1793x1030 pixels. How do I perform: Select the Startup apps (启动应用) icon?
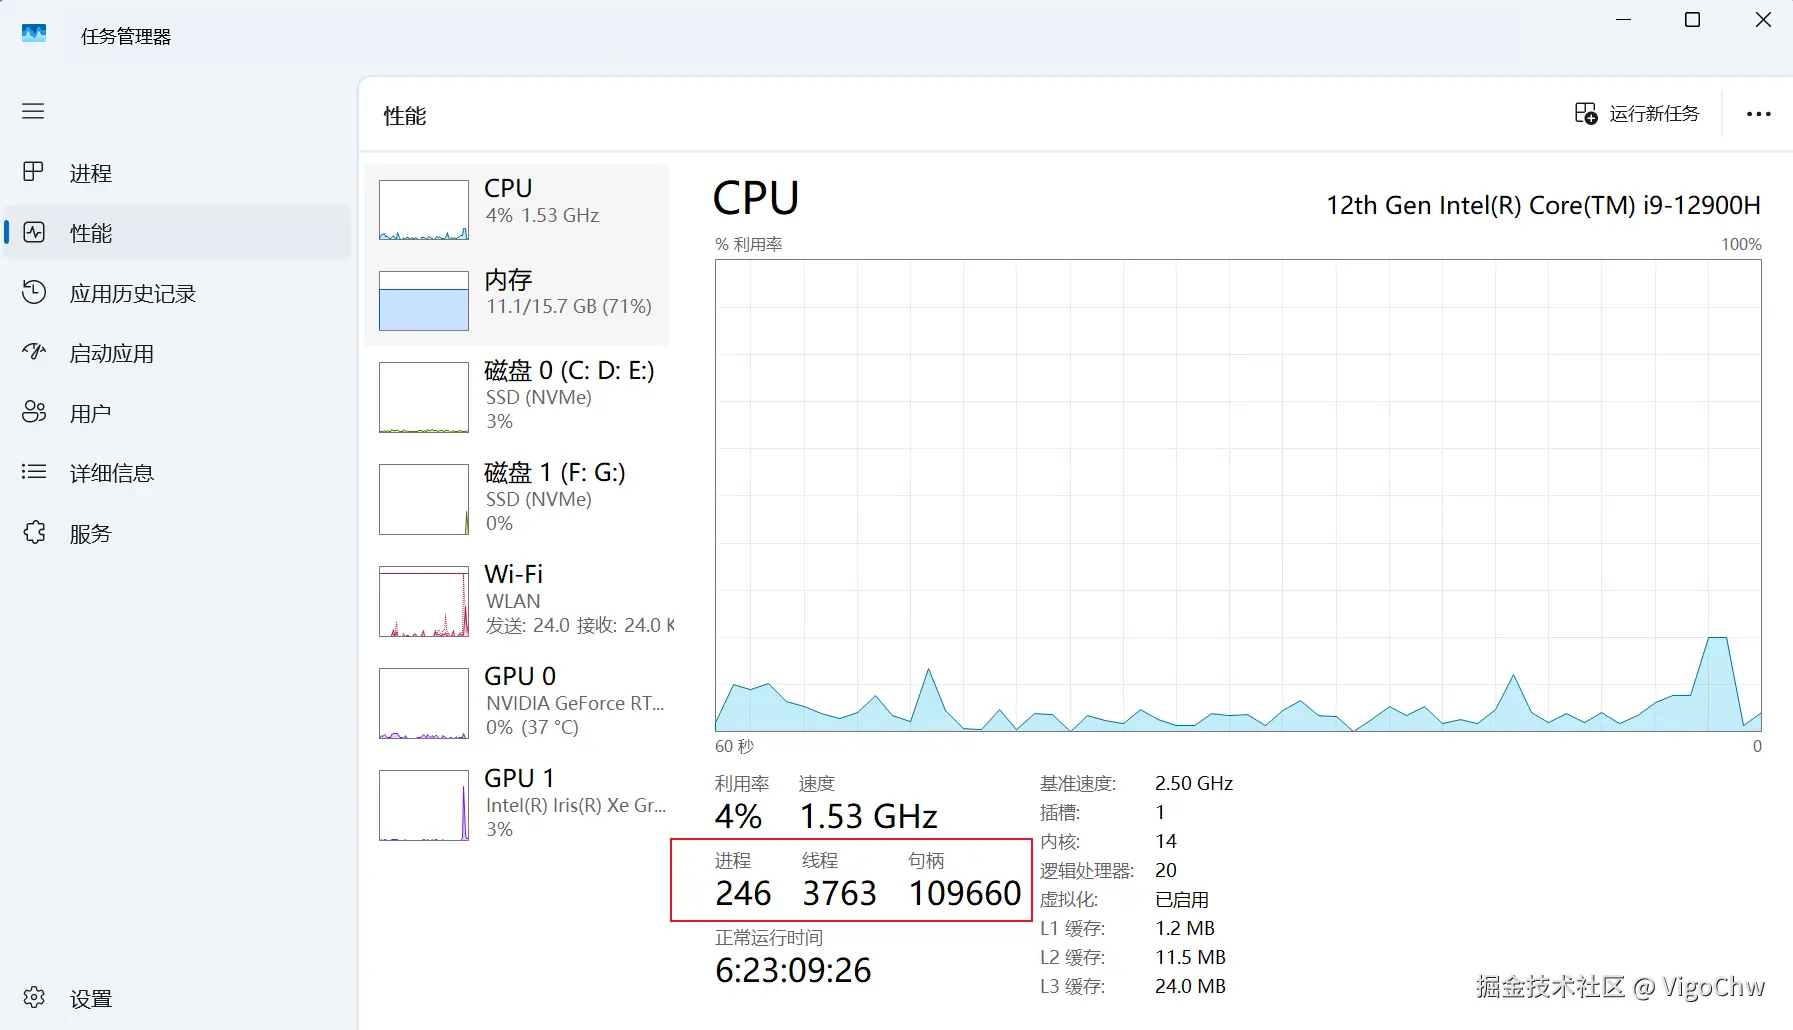[x=34, y=352]
